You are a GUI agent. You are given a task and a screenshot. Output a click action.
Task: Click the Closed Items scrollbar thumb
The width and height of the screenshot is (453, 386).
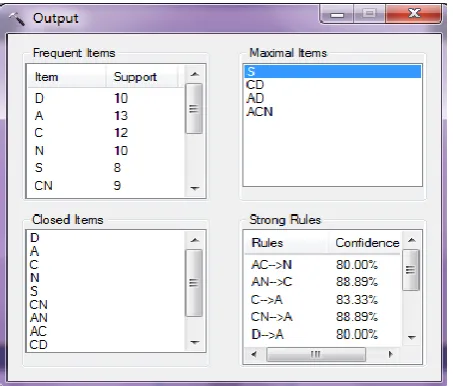point(194,283)
